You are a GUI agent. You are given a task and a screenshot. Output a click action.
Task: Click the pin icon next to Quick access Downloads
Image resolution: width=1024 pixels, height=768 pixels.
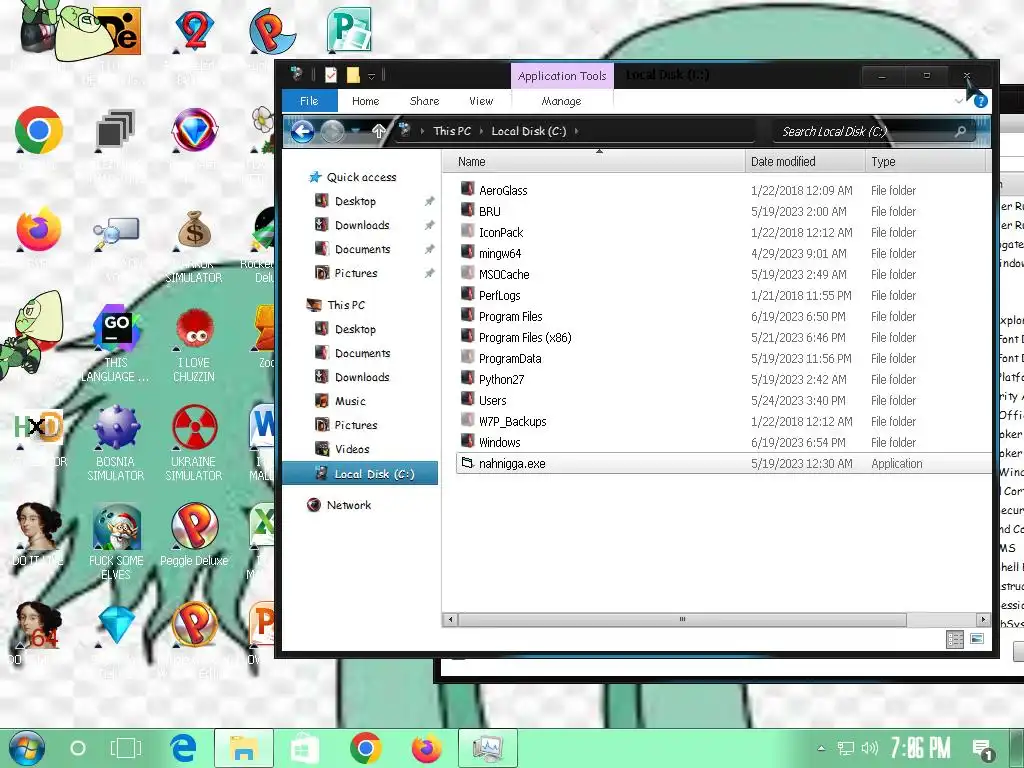click(429, 225)
